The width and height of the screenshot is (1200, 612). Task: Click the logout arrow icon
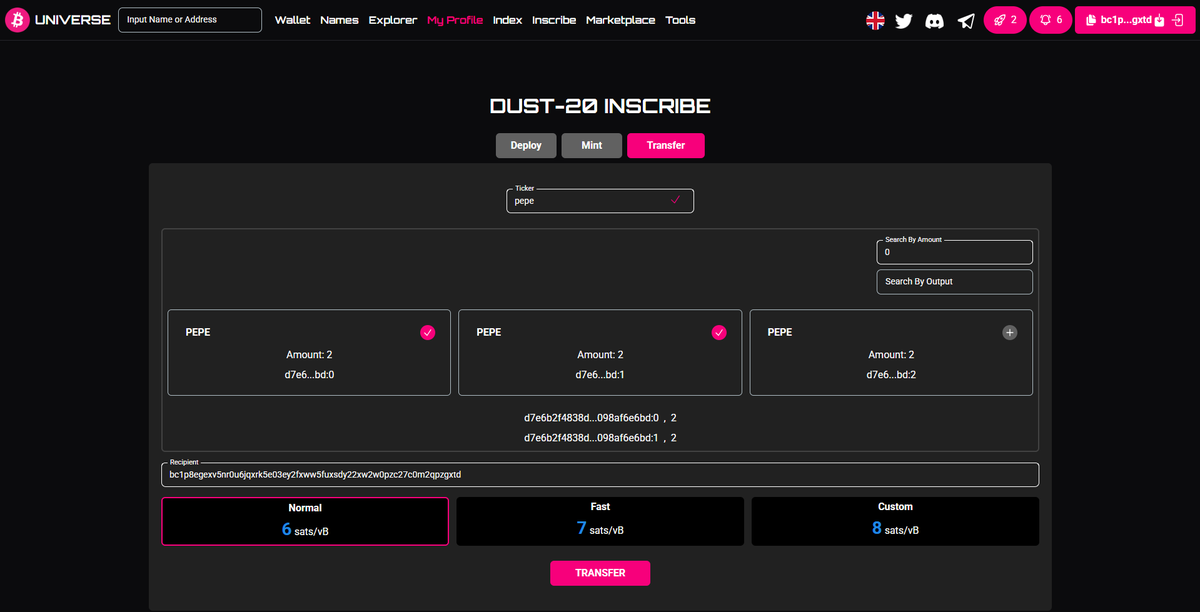tap(1177, 20)
